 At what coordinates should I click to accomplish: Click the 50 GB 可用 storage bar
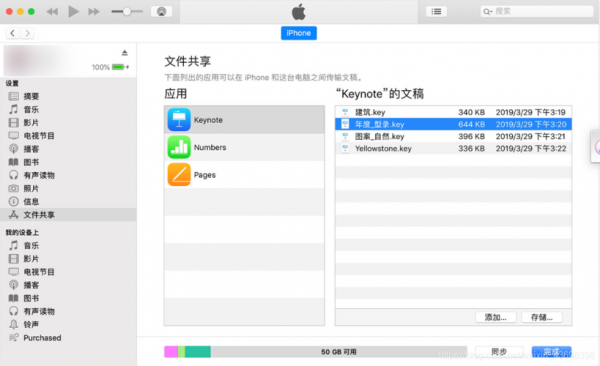pyautogui.click(x=316, y=352)
